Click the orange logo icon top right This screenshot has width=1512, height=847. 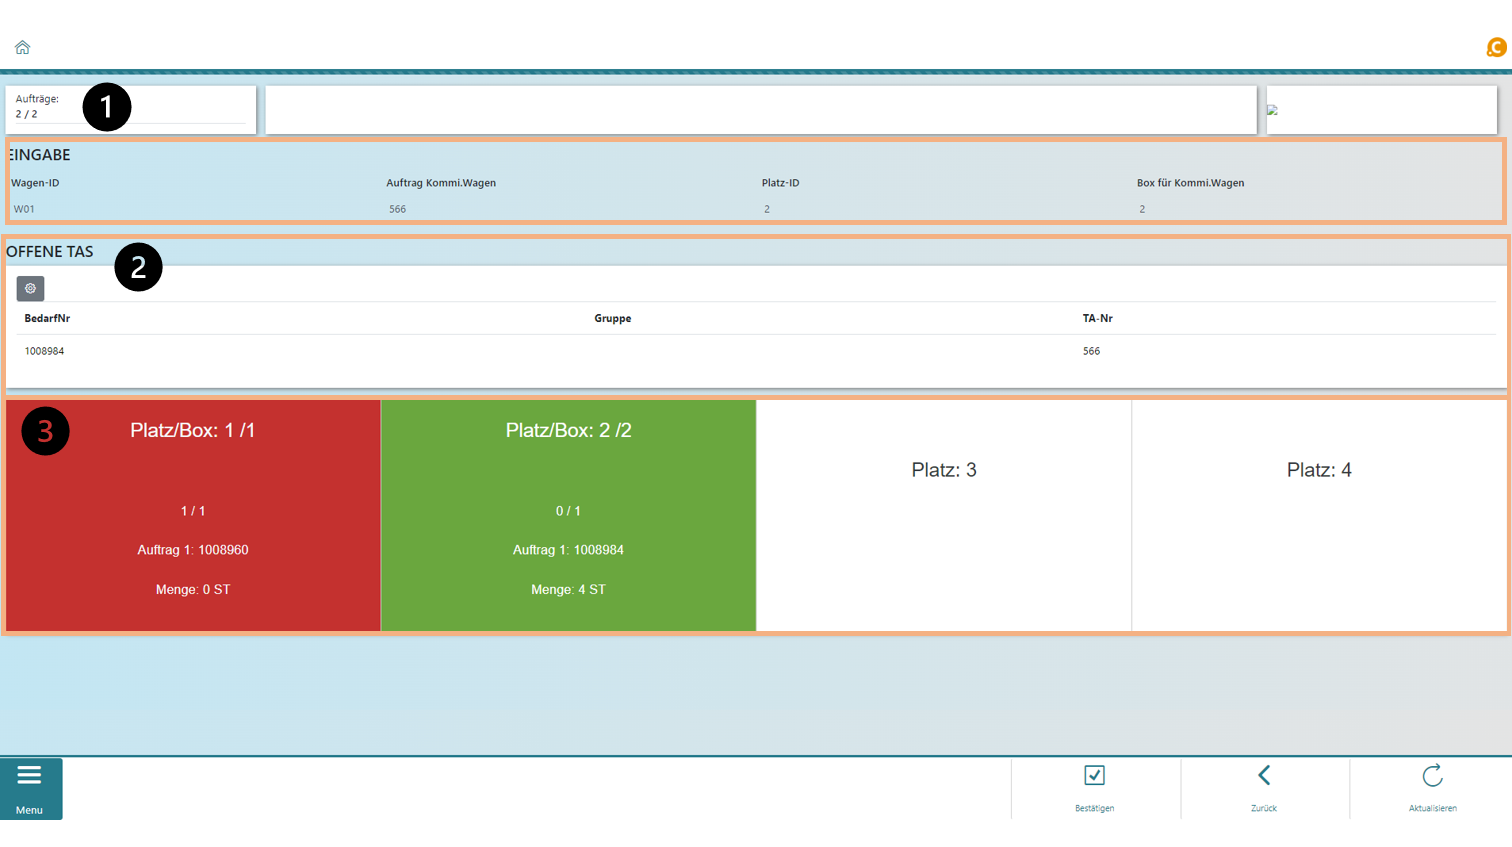pyautogui.click(x=1496, y=47)
